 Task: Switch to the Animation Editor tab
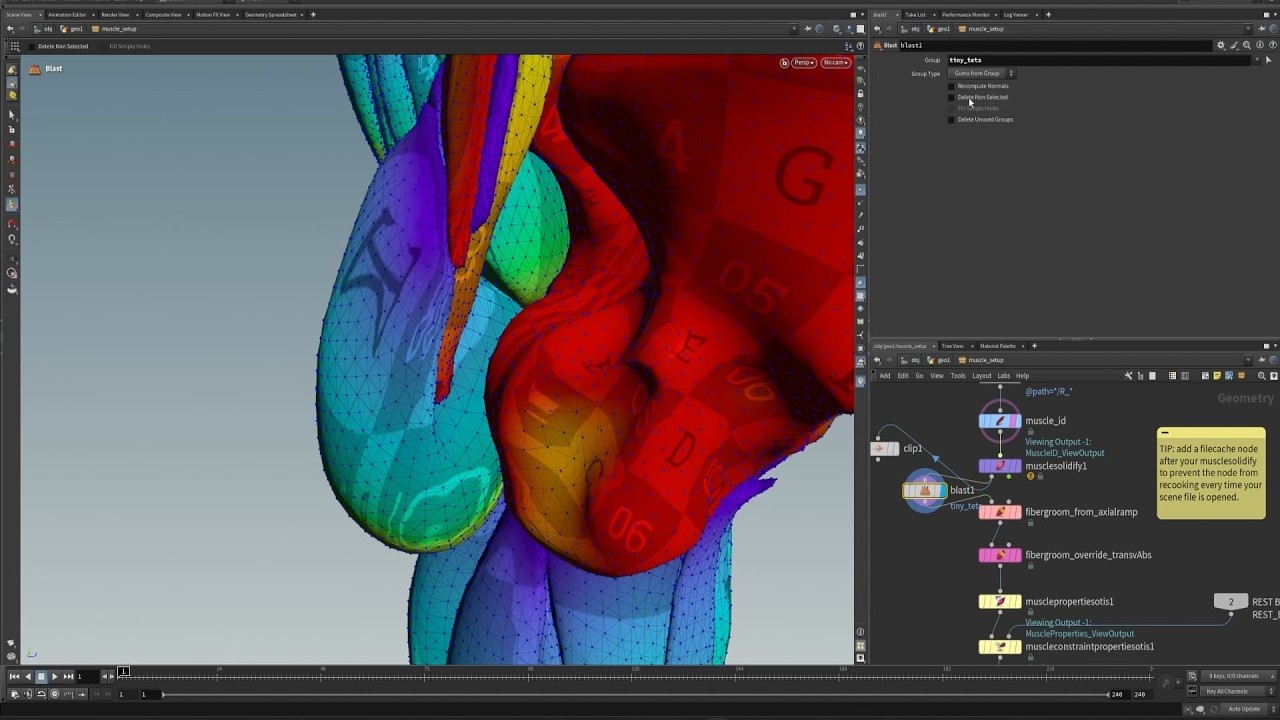(67, 15)
